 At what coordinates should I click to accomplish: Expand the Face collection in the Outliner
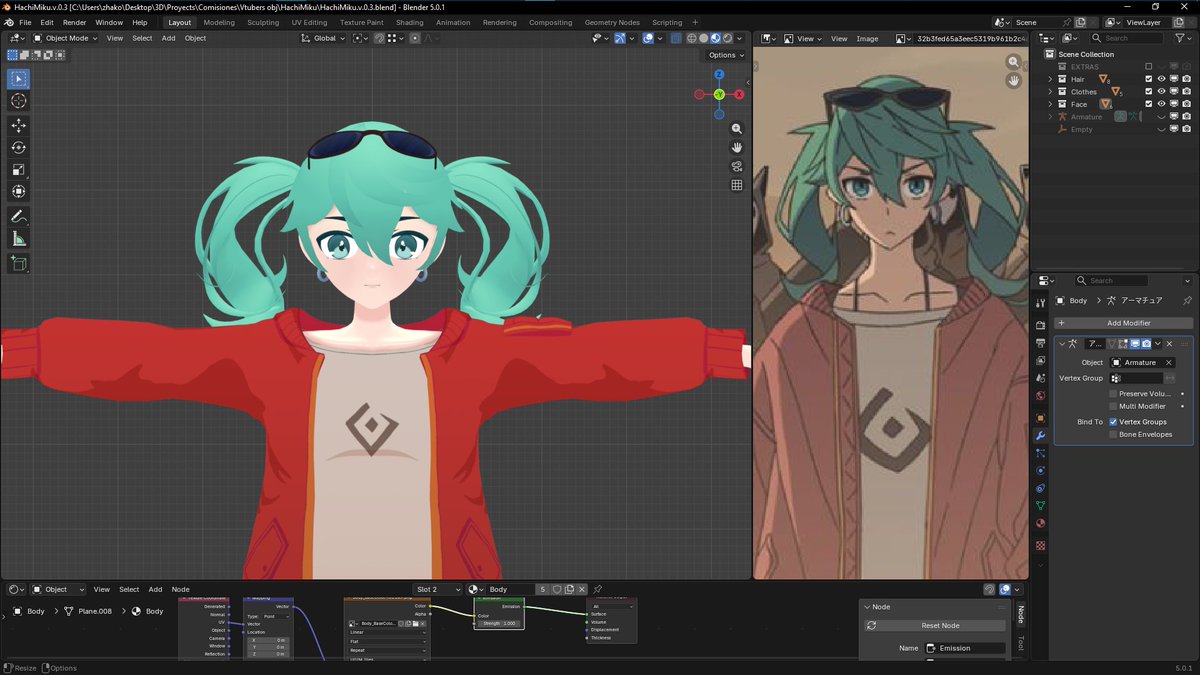[x=1050, y=104]
